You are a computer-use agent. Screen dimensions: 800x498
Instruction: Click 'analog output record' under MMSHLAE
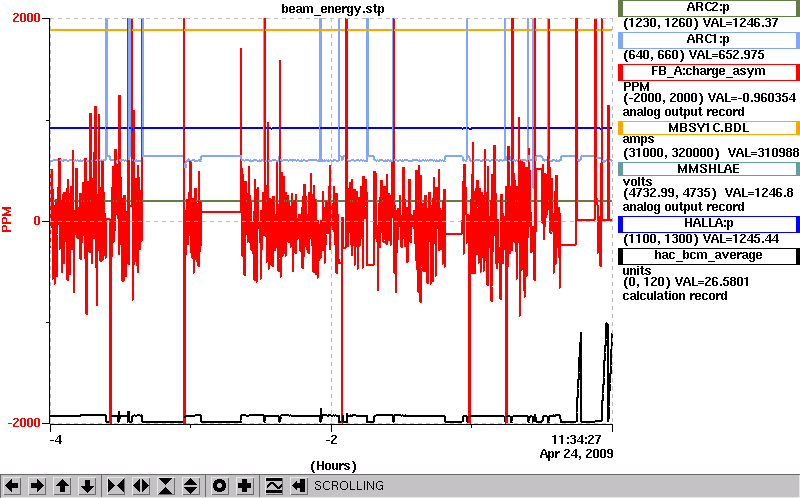[683, 207]
